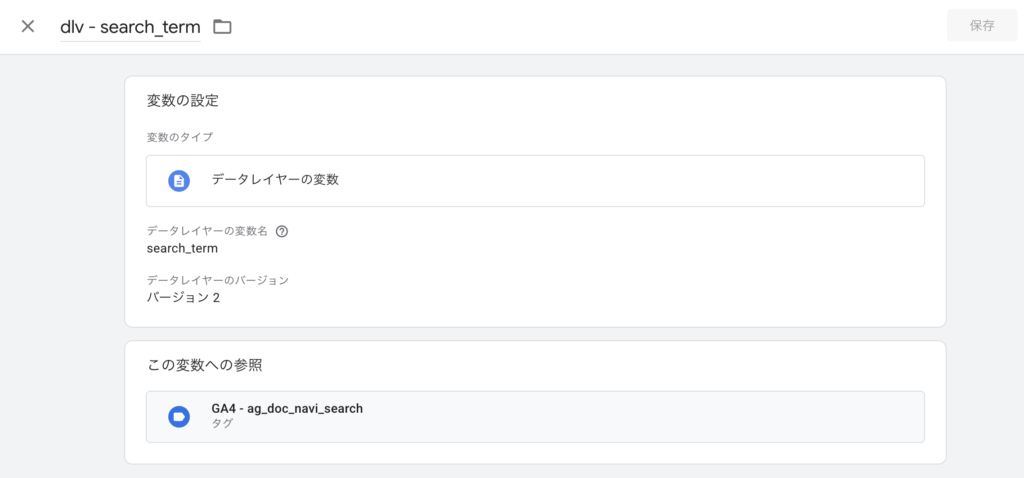
Task: Click the データレイヤーのバージョン label
Action: click(217, 280)
